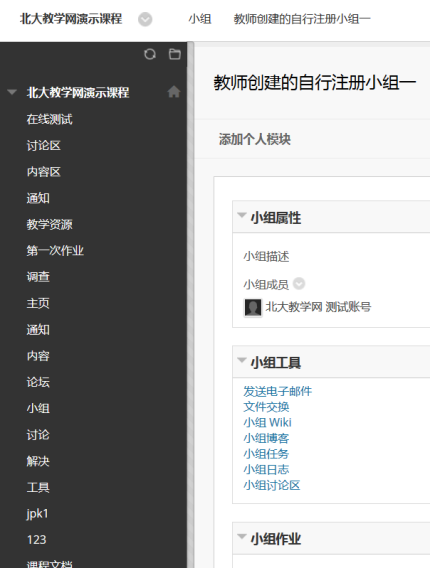Open 在线测试 in course menu

click(49, 119)
